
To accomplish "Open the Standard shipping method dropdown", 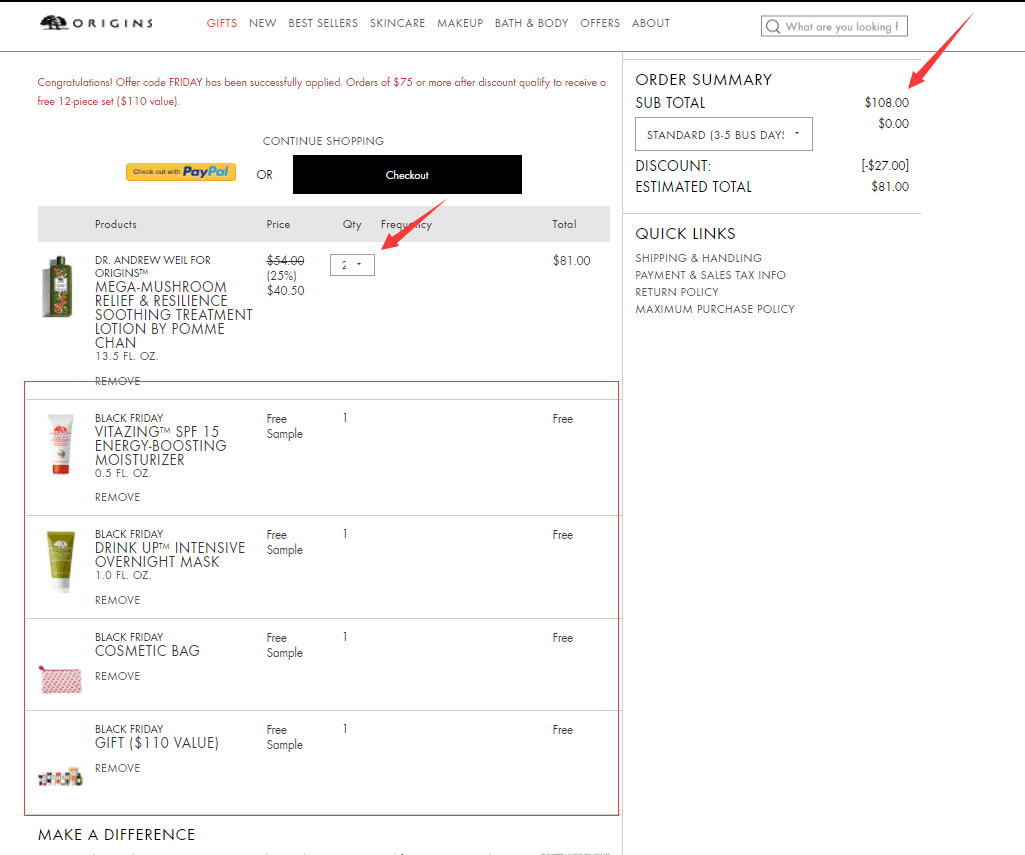I will click(724, 134).
